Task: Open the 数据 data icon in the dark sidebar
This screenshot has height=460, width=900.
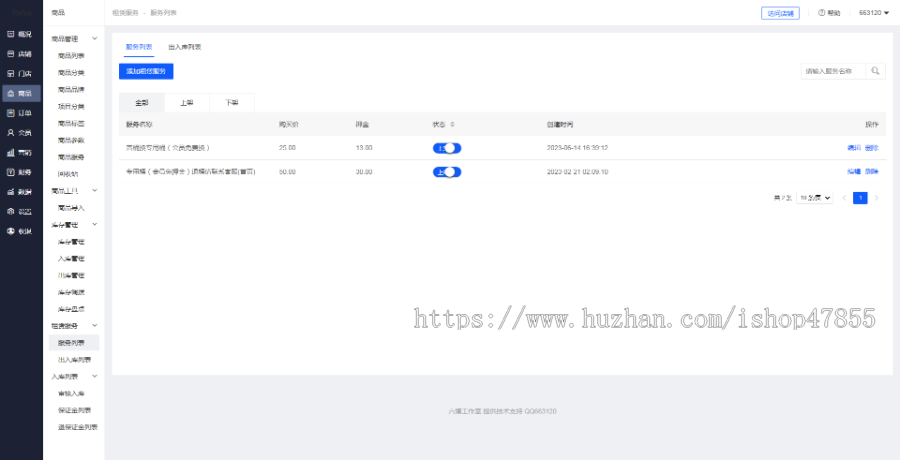Action: tap(10, 192)
